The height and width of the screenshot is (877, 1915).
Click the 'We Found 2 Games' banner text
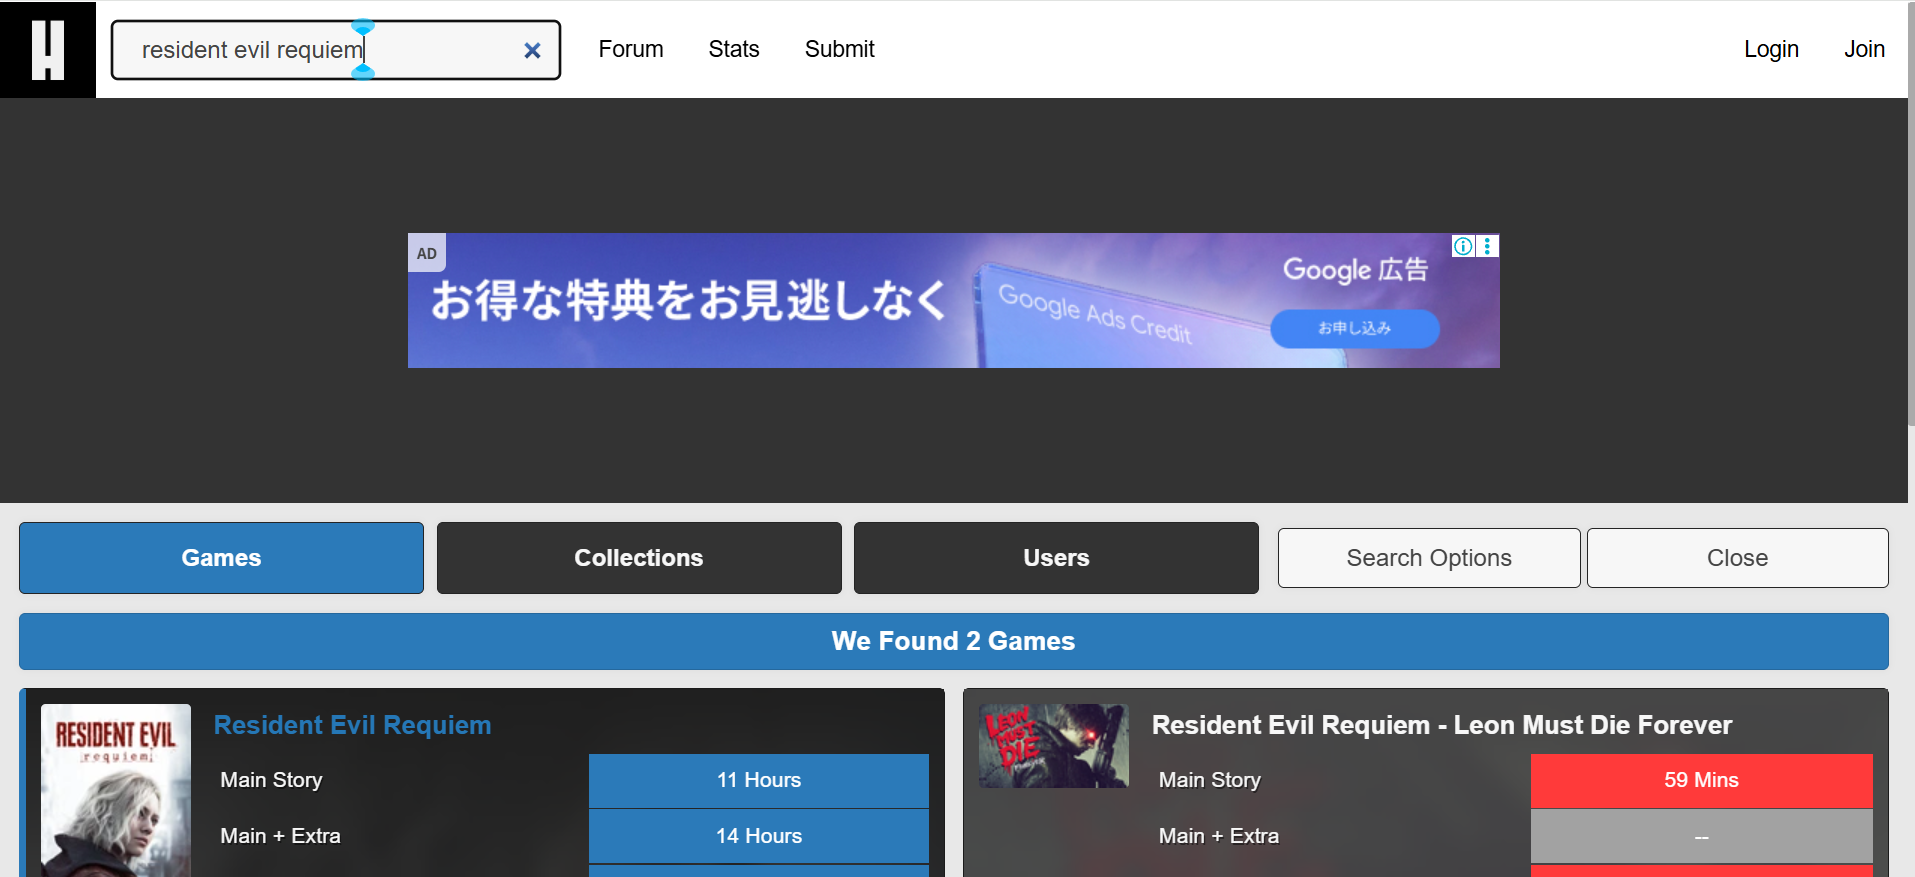[x=953, y=641]
